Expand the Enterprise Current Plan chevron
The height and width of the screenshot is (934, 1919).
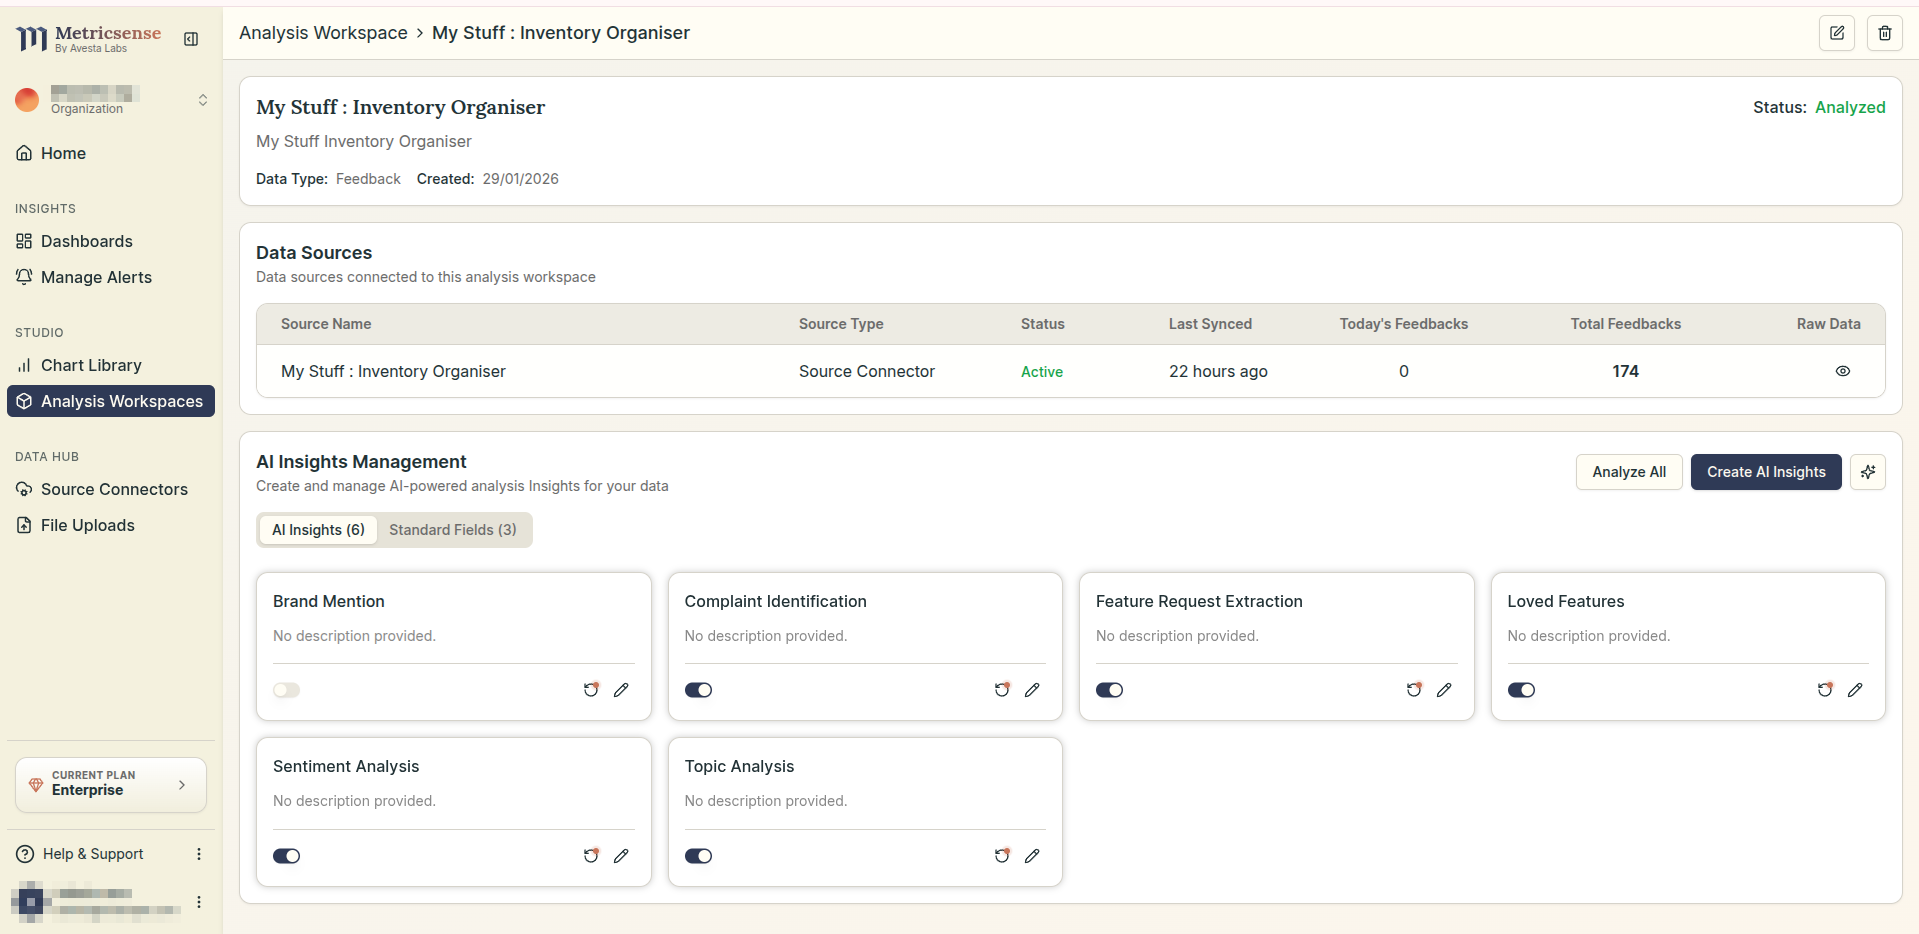pos(182,785)
